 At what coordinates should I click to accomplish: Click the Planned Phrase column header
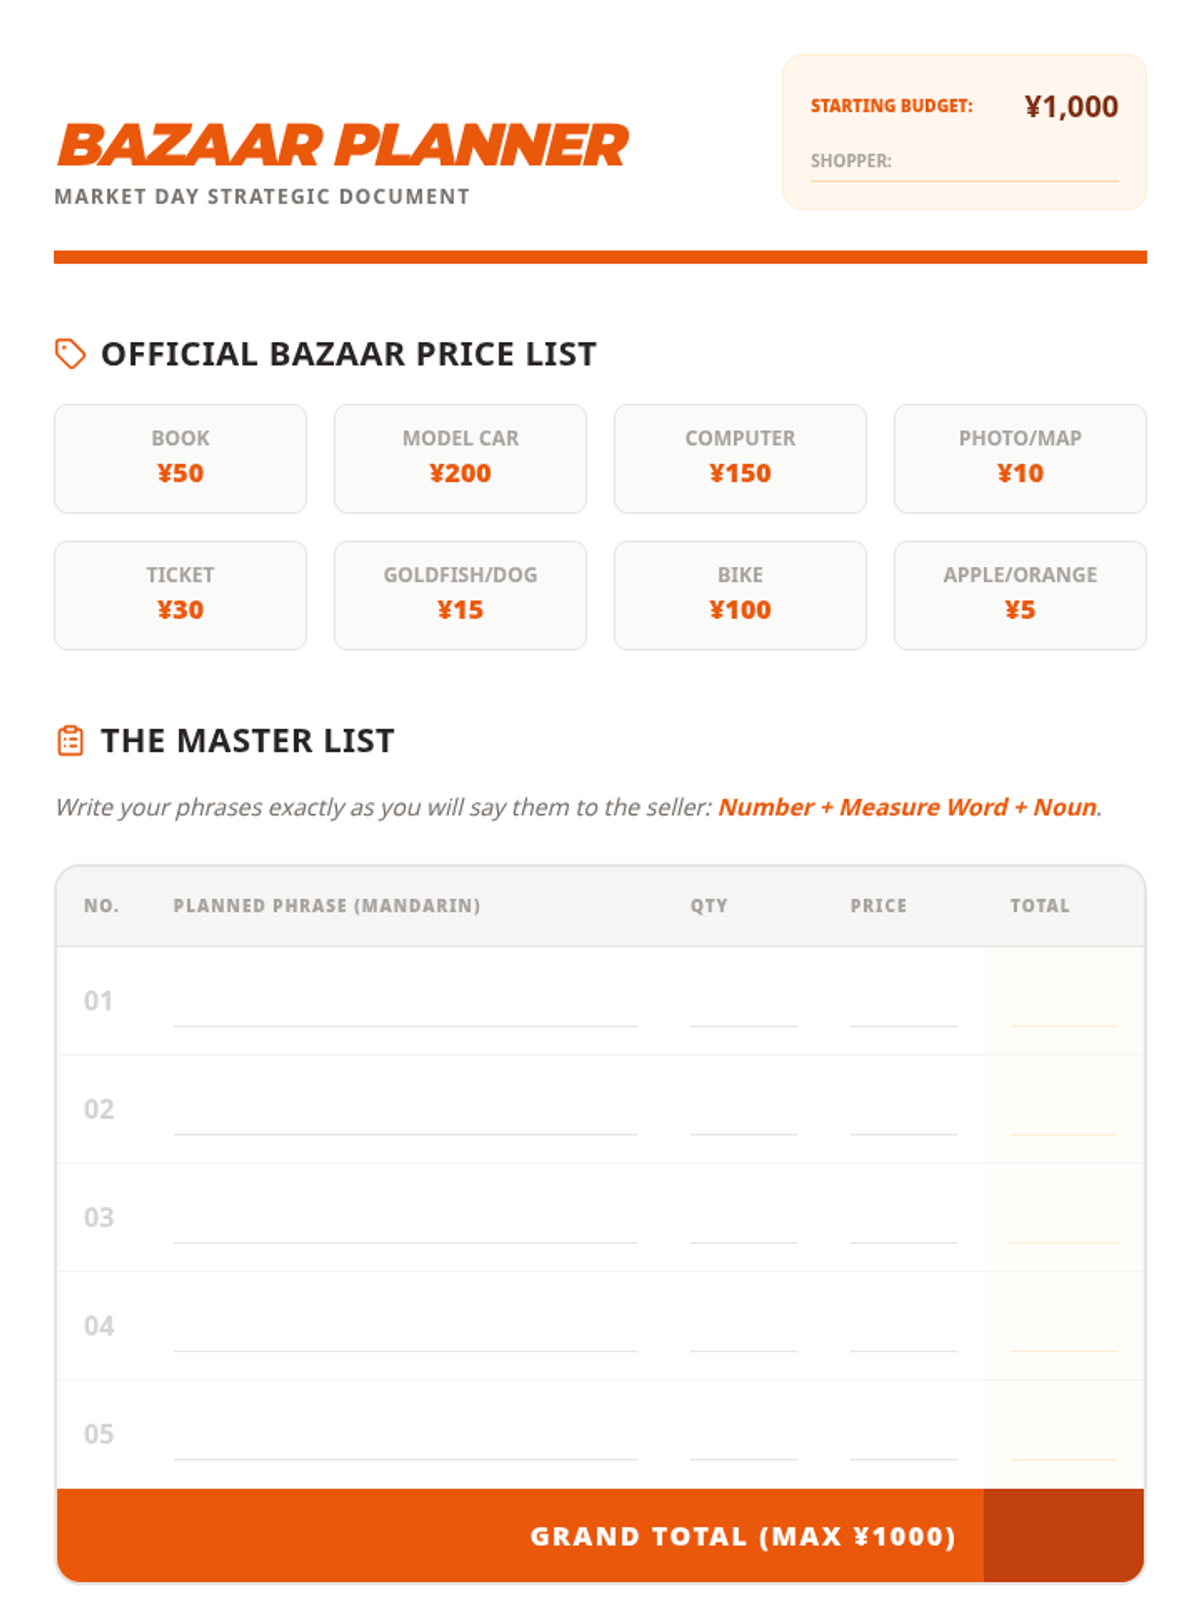pos(326,906)
